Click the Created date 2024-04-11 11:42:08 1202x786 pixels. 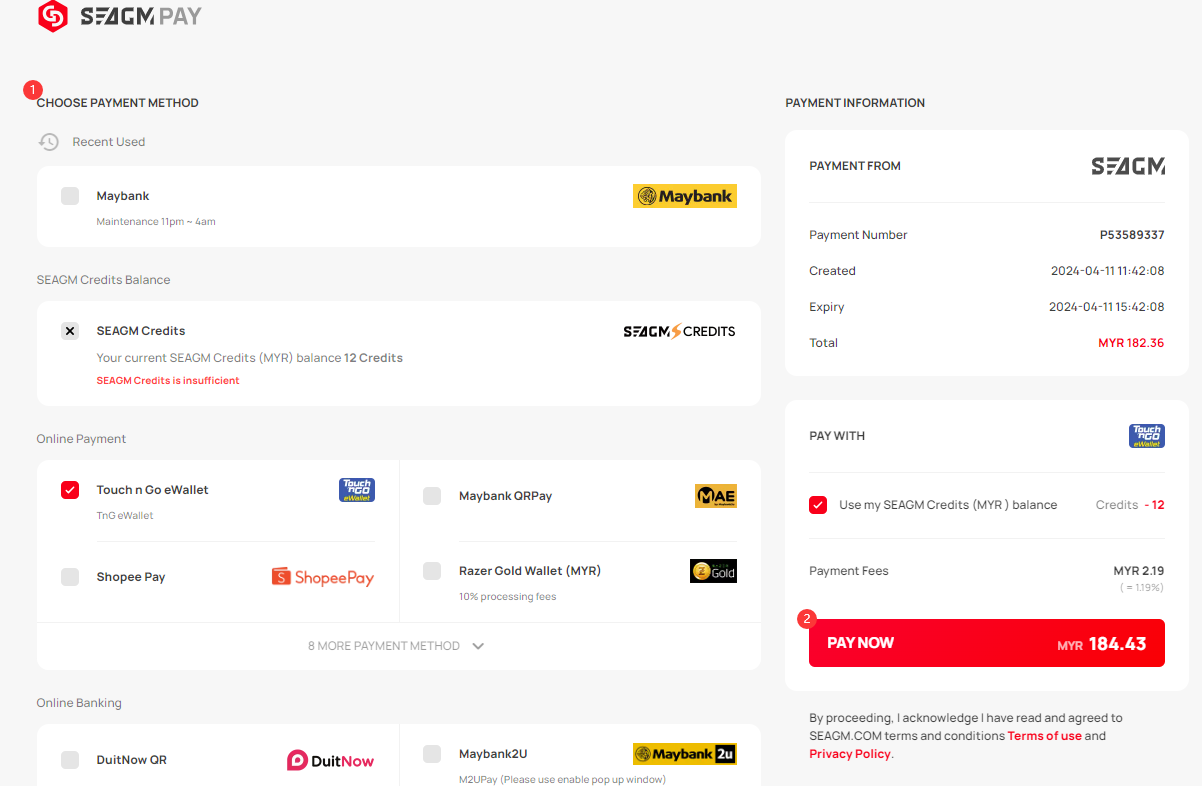pos(1108,271)
